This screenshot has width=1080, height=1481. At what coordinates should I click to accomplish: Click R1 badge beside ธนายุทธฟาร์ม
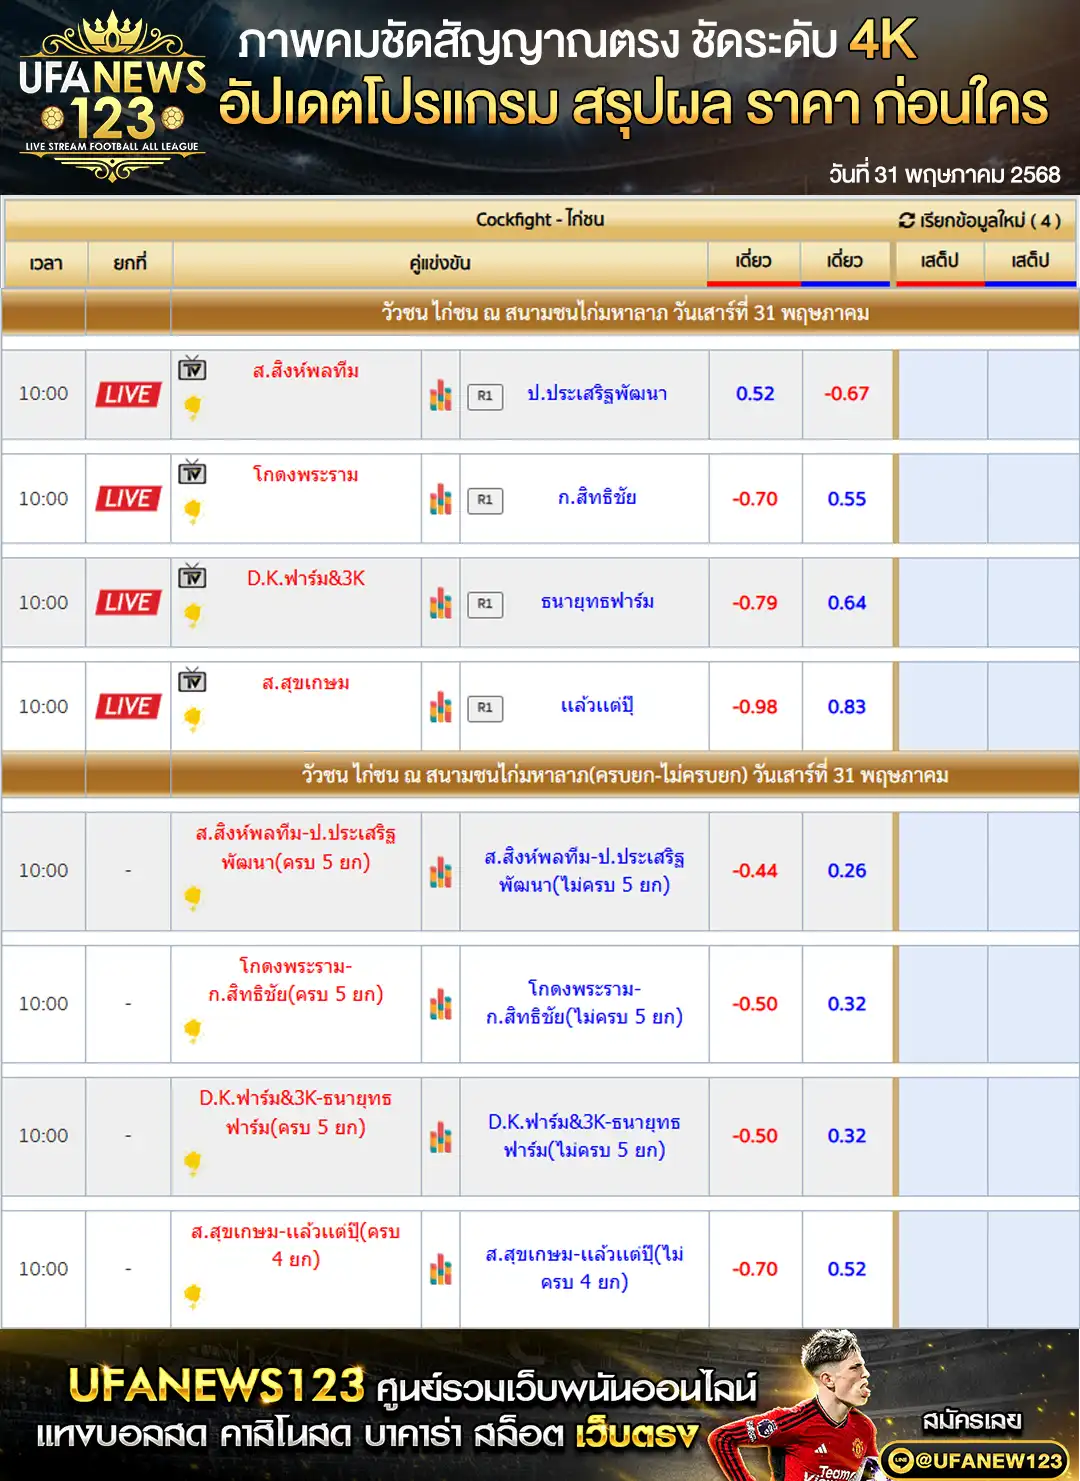tap(485, 604)
